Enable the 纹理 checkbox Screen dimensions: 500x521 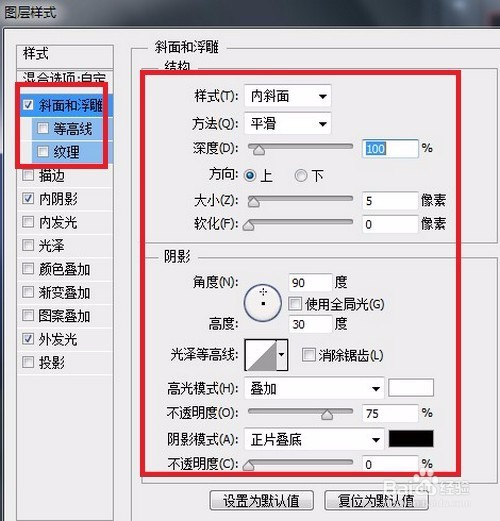pos(43,152)
